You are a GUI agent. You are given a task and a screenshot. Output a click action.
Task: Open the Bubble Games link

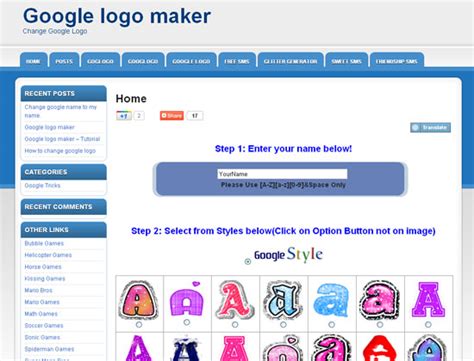pyautogui.click(x=44, y=243)
